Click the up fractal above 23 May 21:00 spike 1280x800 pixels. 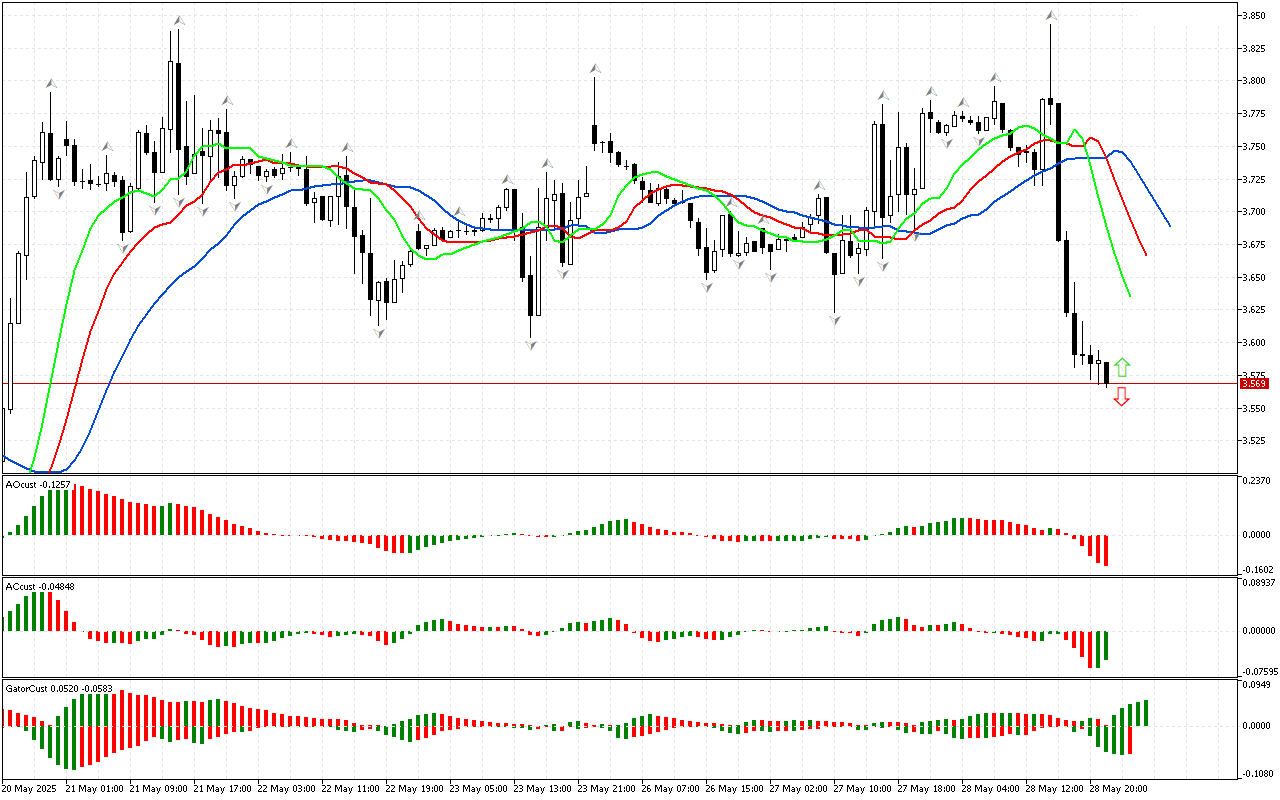click(x=594, y=69)
